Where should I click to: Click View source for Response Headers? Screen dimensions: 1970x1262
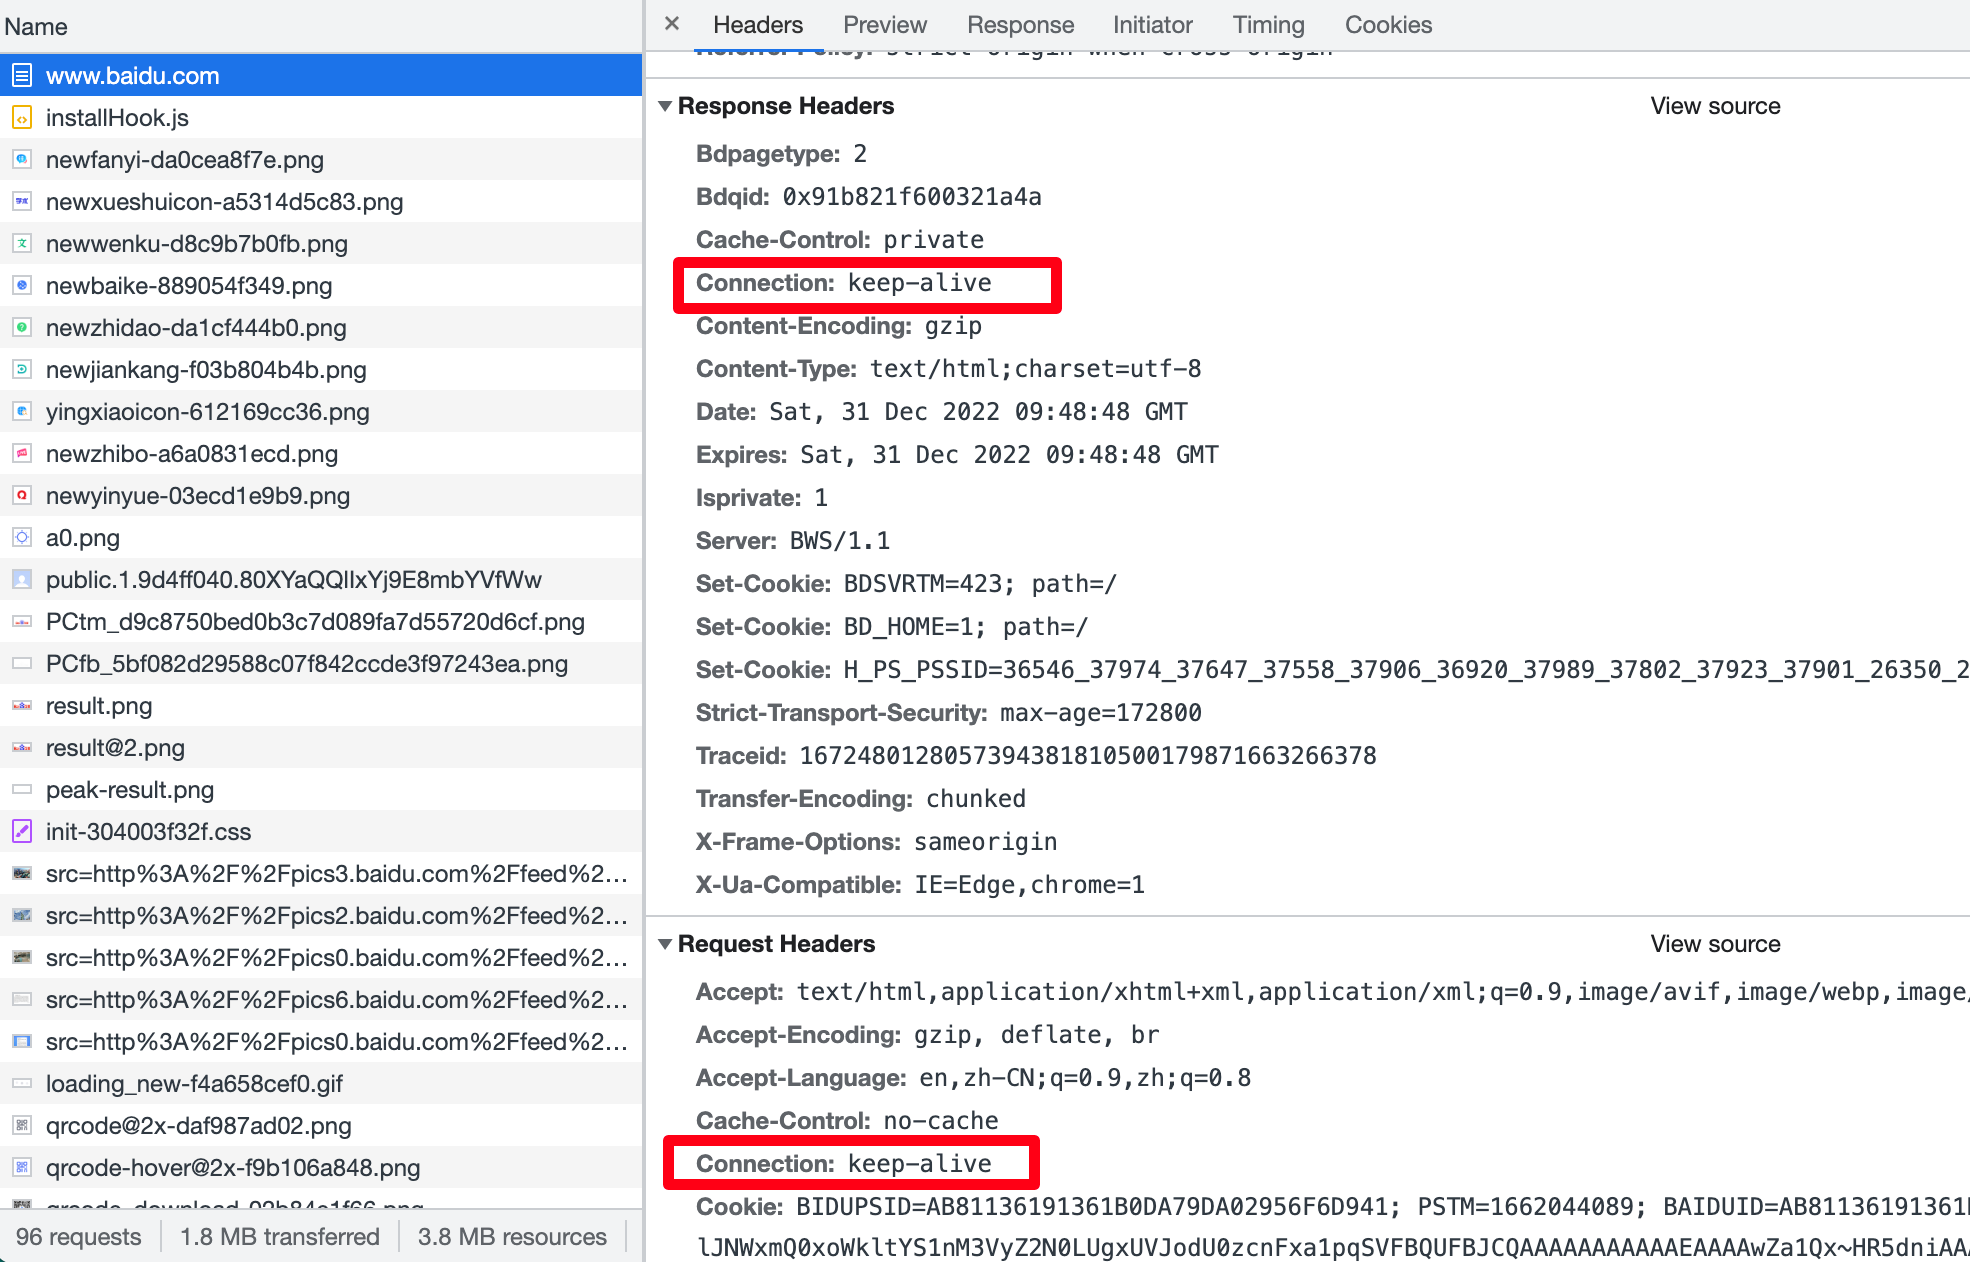(x=1715, y=106)
